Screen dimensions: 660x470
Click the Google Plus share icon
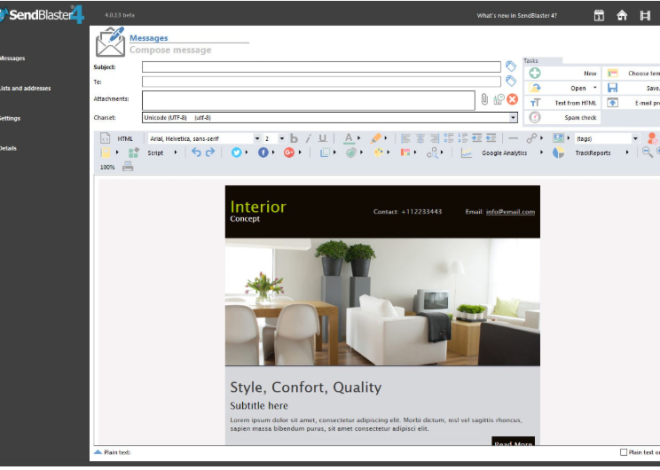click(289, 153)
